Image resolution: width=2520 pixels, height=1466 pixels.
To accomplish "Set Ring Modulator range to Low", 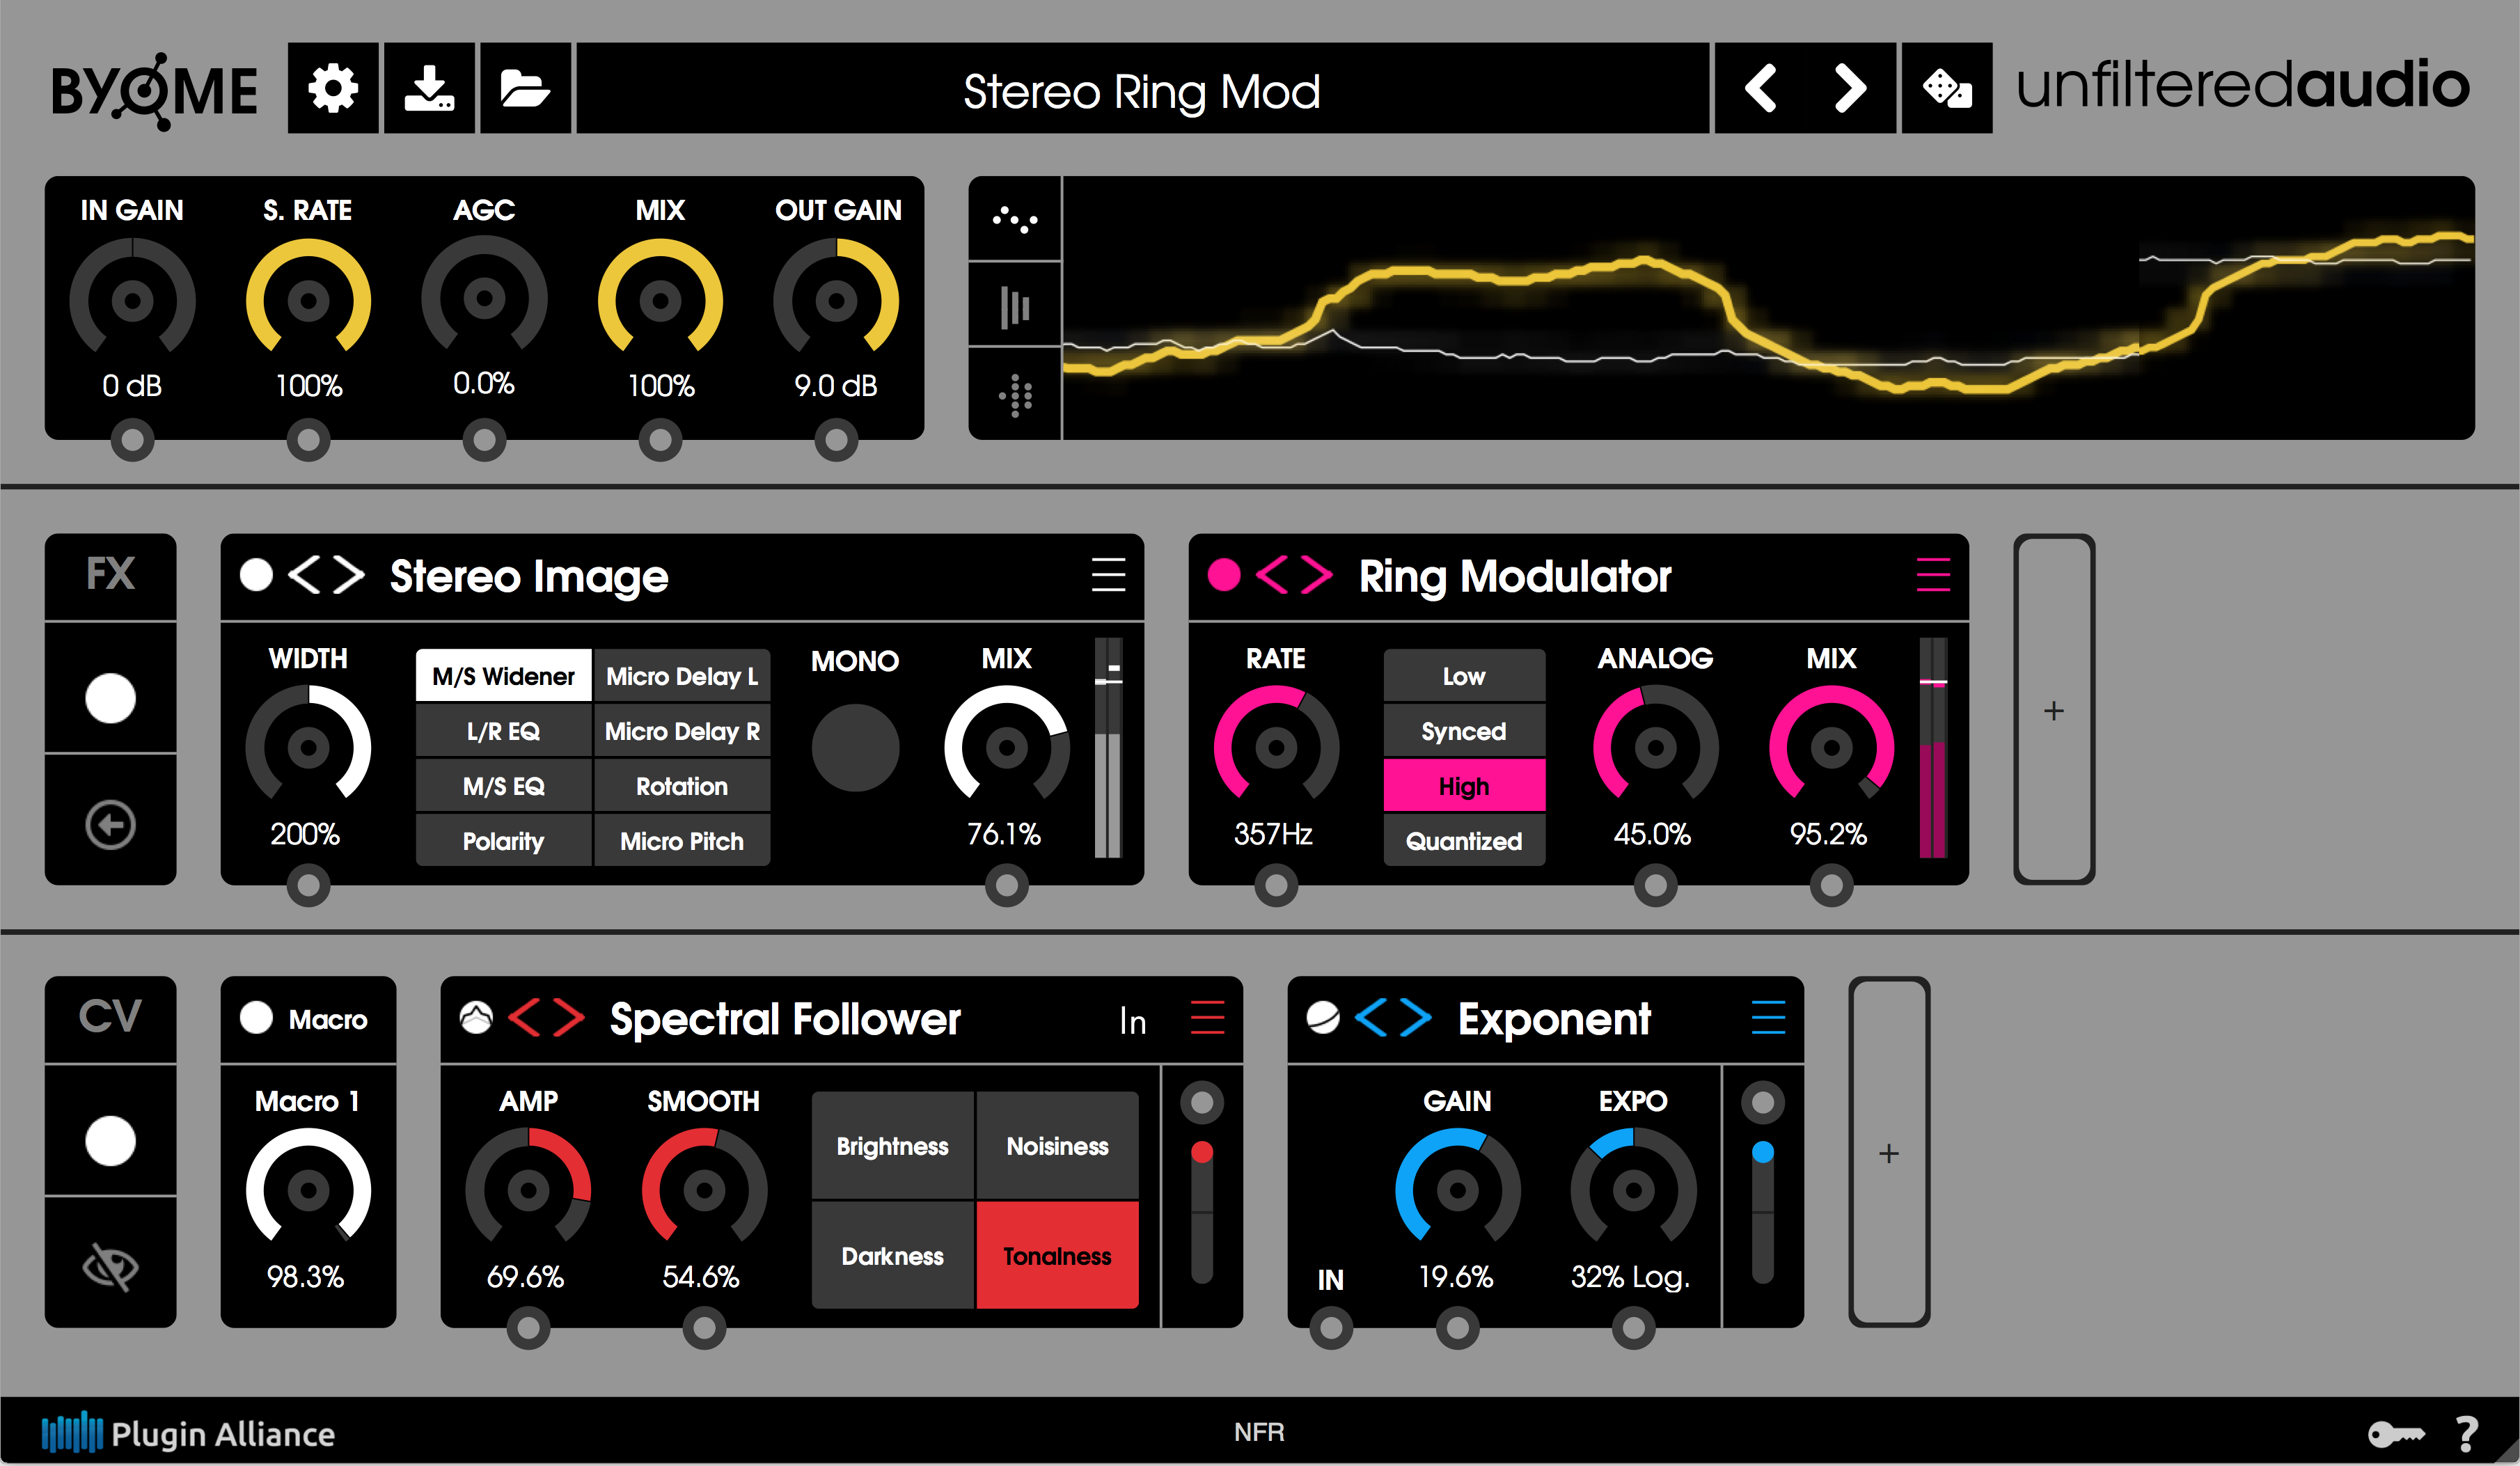I will pos(1464,676).
